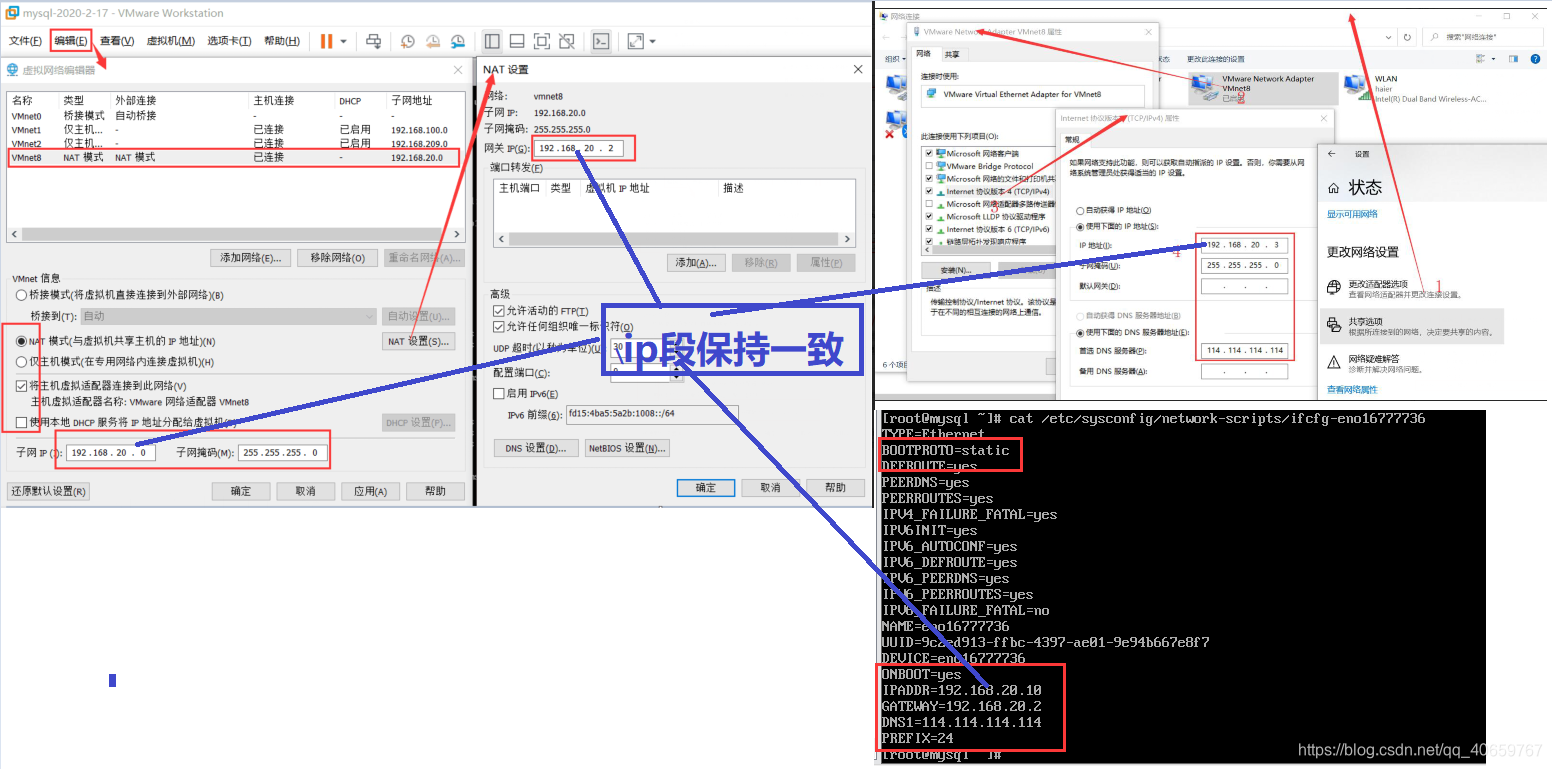
Task: Click the 显示可用网络 link
Action: pos(1352,214)
